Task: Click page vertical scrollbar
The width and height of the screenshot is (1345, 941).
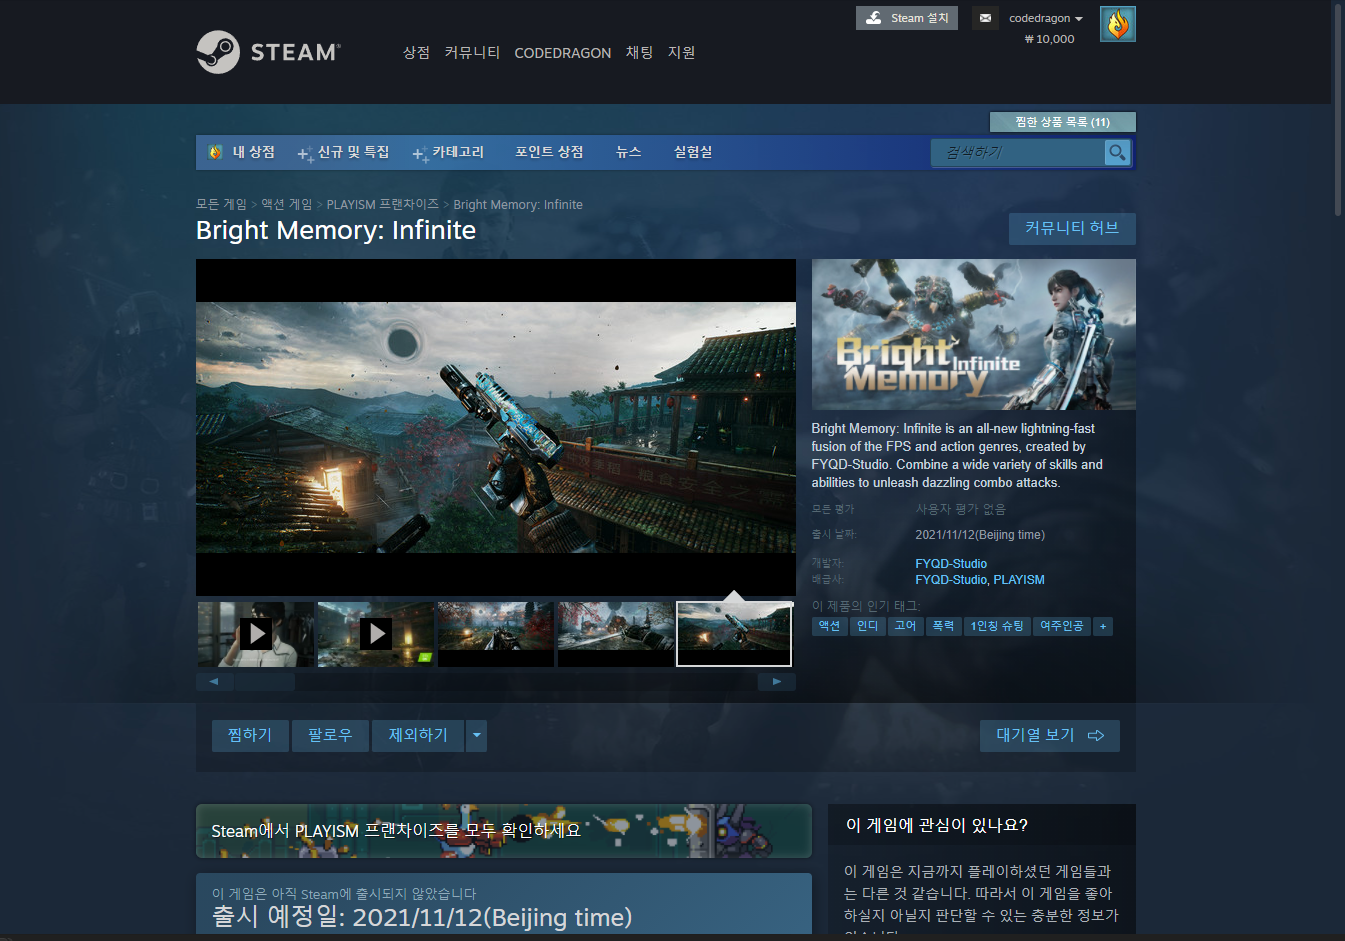Action: point(1338,110)
